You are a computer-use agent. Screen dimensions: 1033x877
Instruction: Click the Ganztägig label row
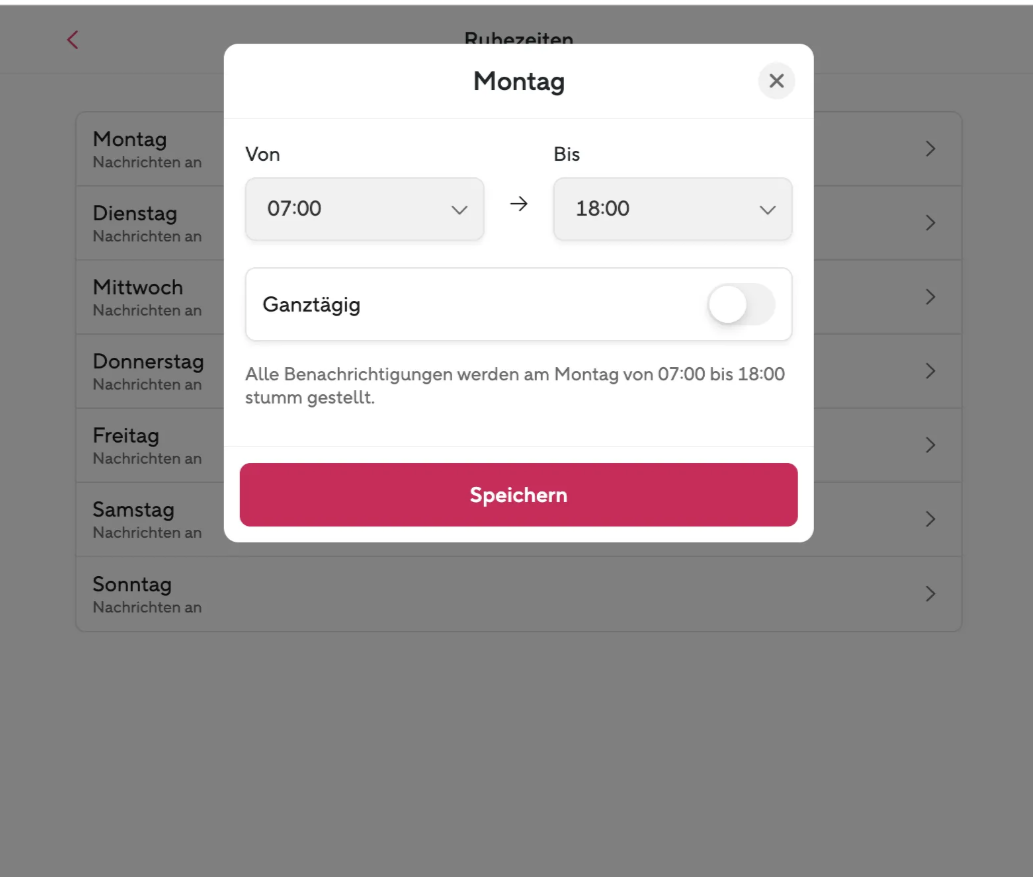tap(518, 304)
